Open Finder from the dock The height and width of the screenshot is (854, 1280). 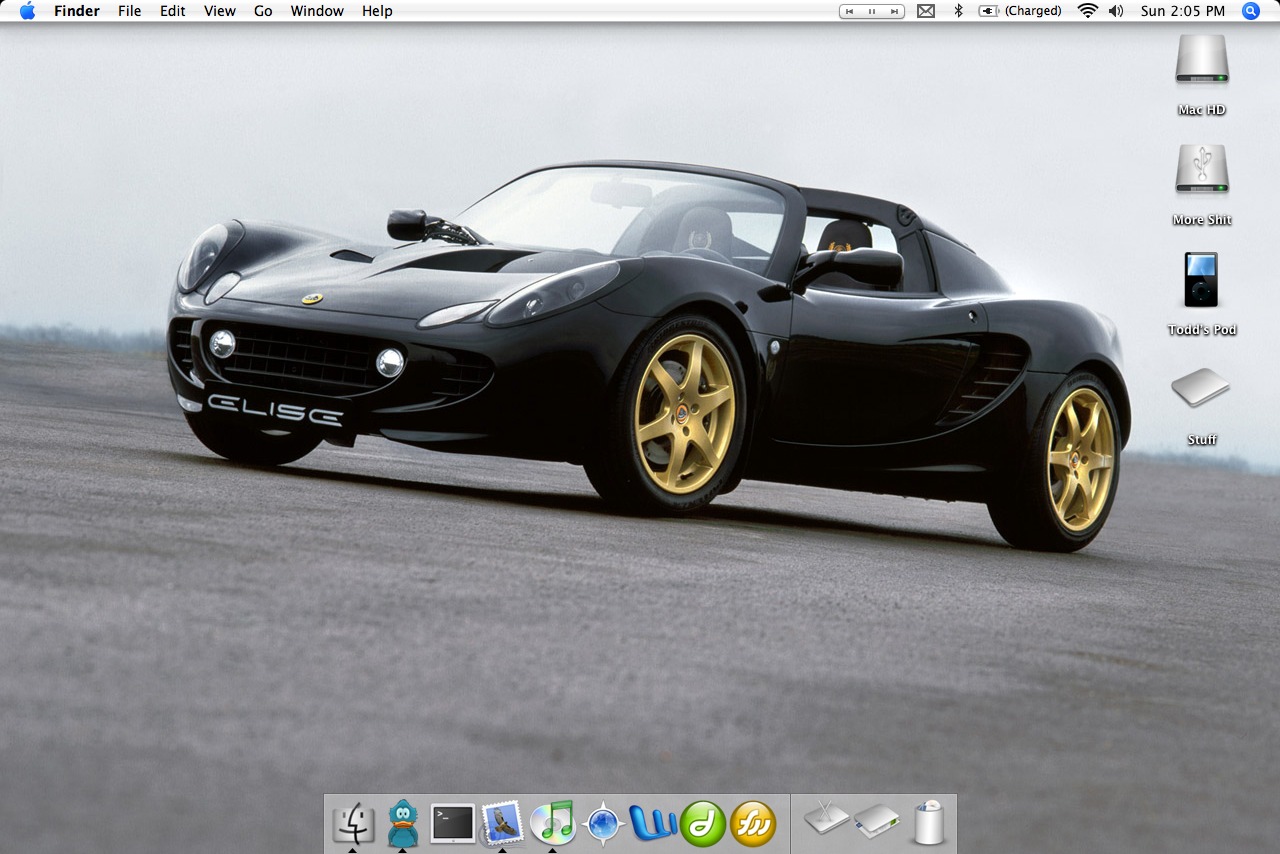353,823
